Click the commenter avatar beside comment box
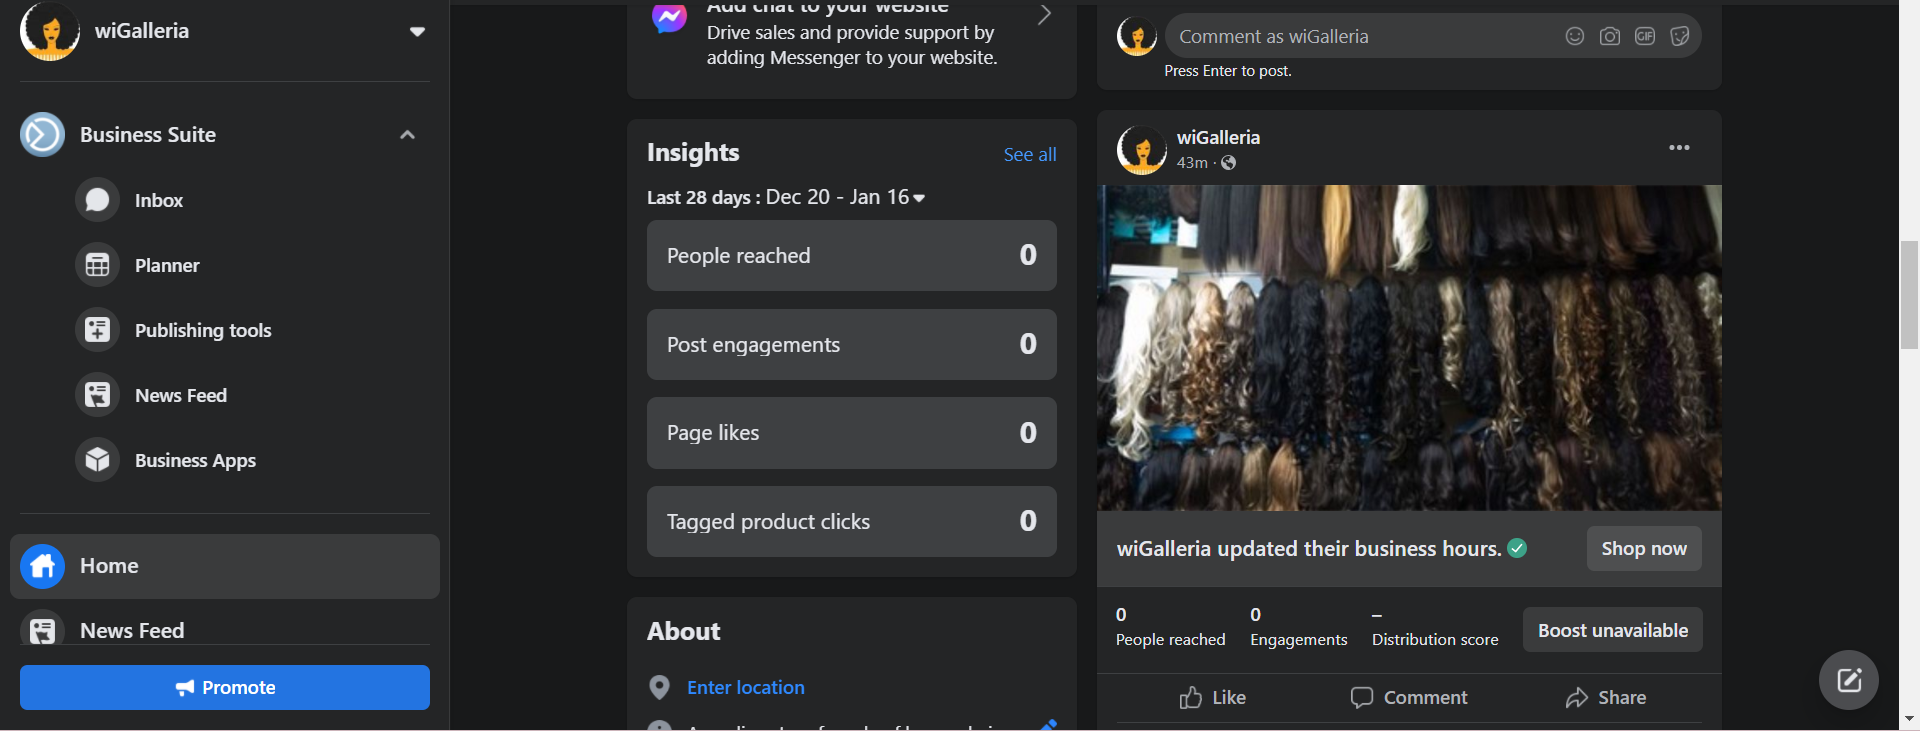 1137,36
